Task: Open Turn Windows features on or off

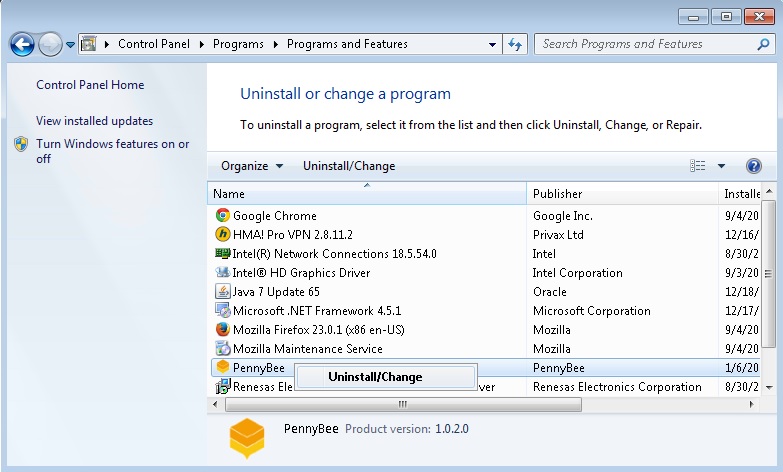Action: (x=112, y=151)
